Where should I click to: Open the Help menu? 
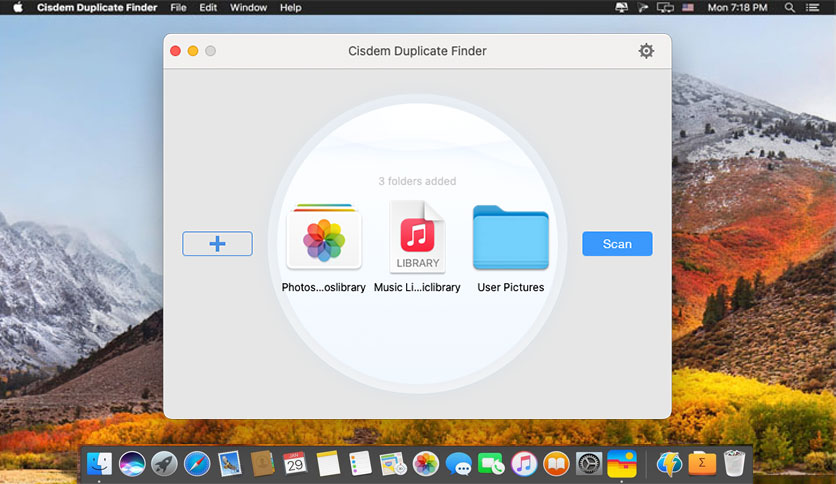coord(291,7)
